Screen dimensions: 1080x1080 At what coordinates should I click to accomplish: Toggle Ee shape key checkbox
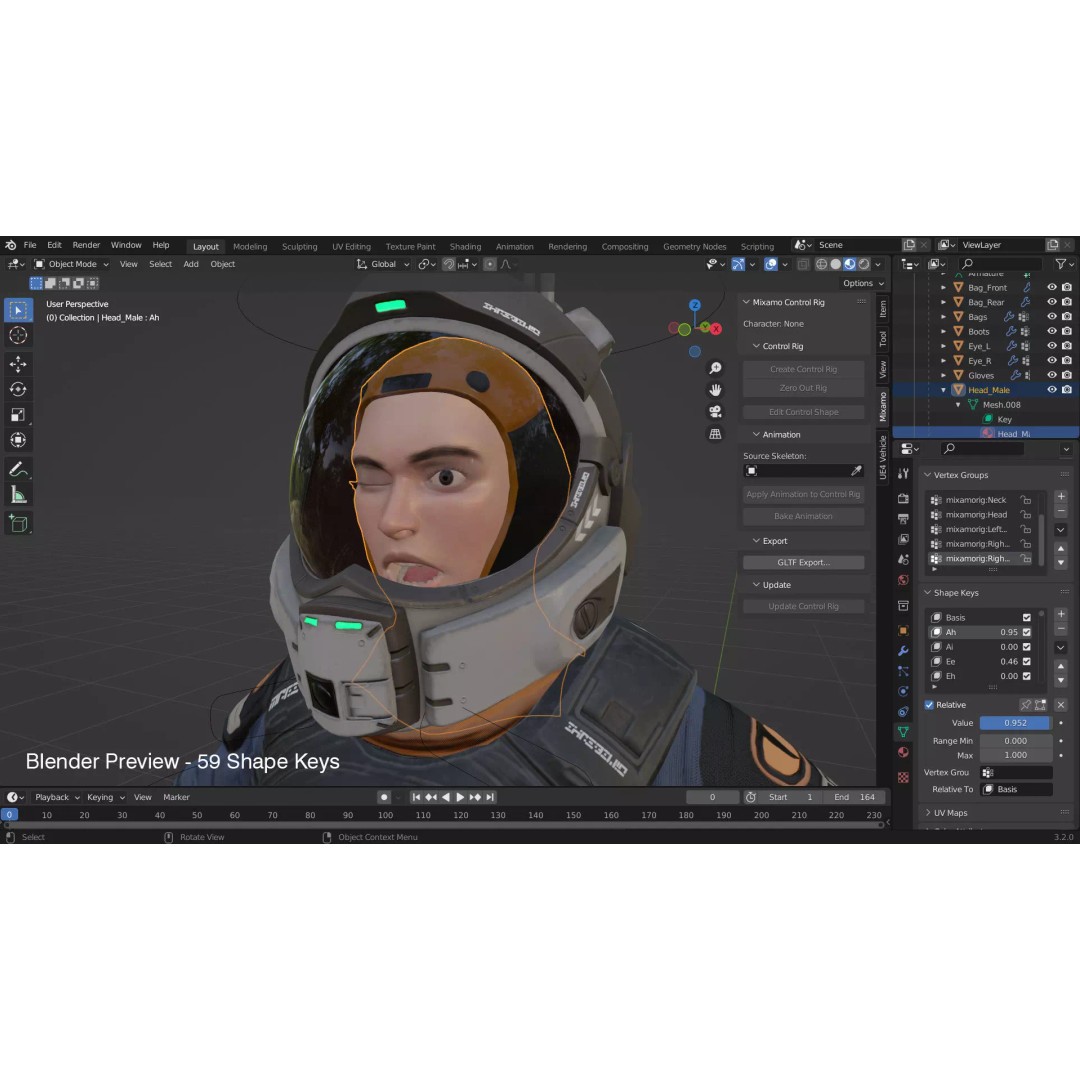[1027, 662]
